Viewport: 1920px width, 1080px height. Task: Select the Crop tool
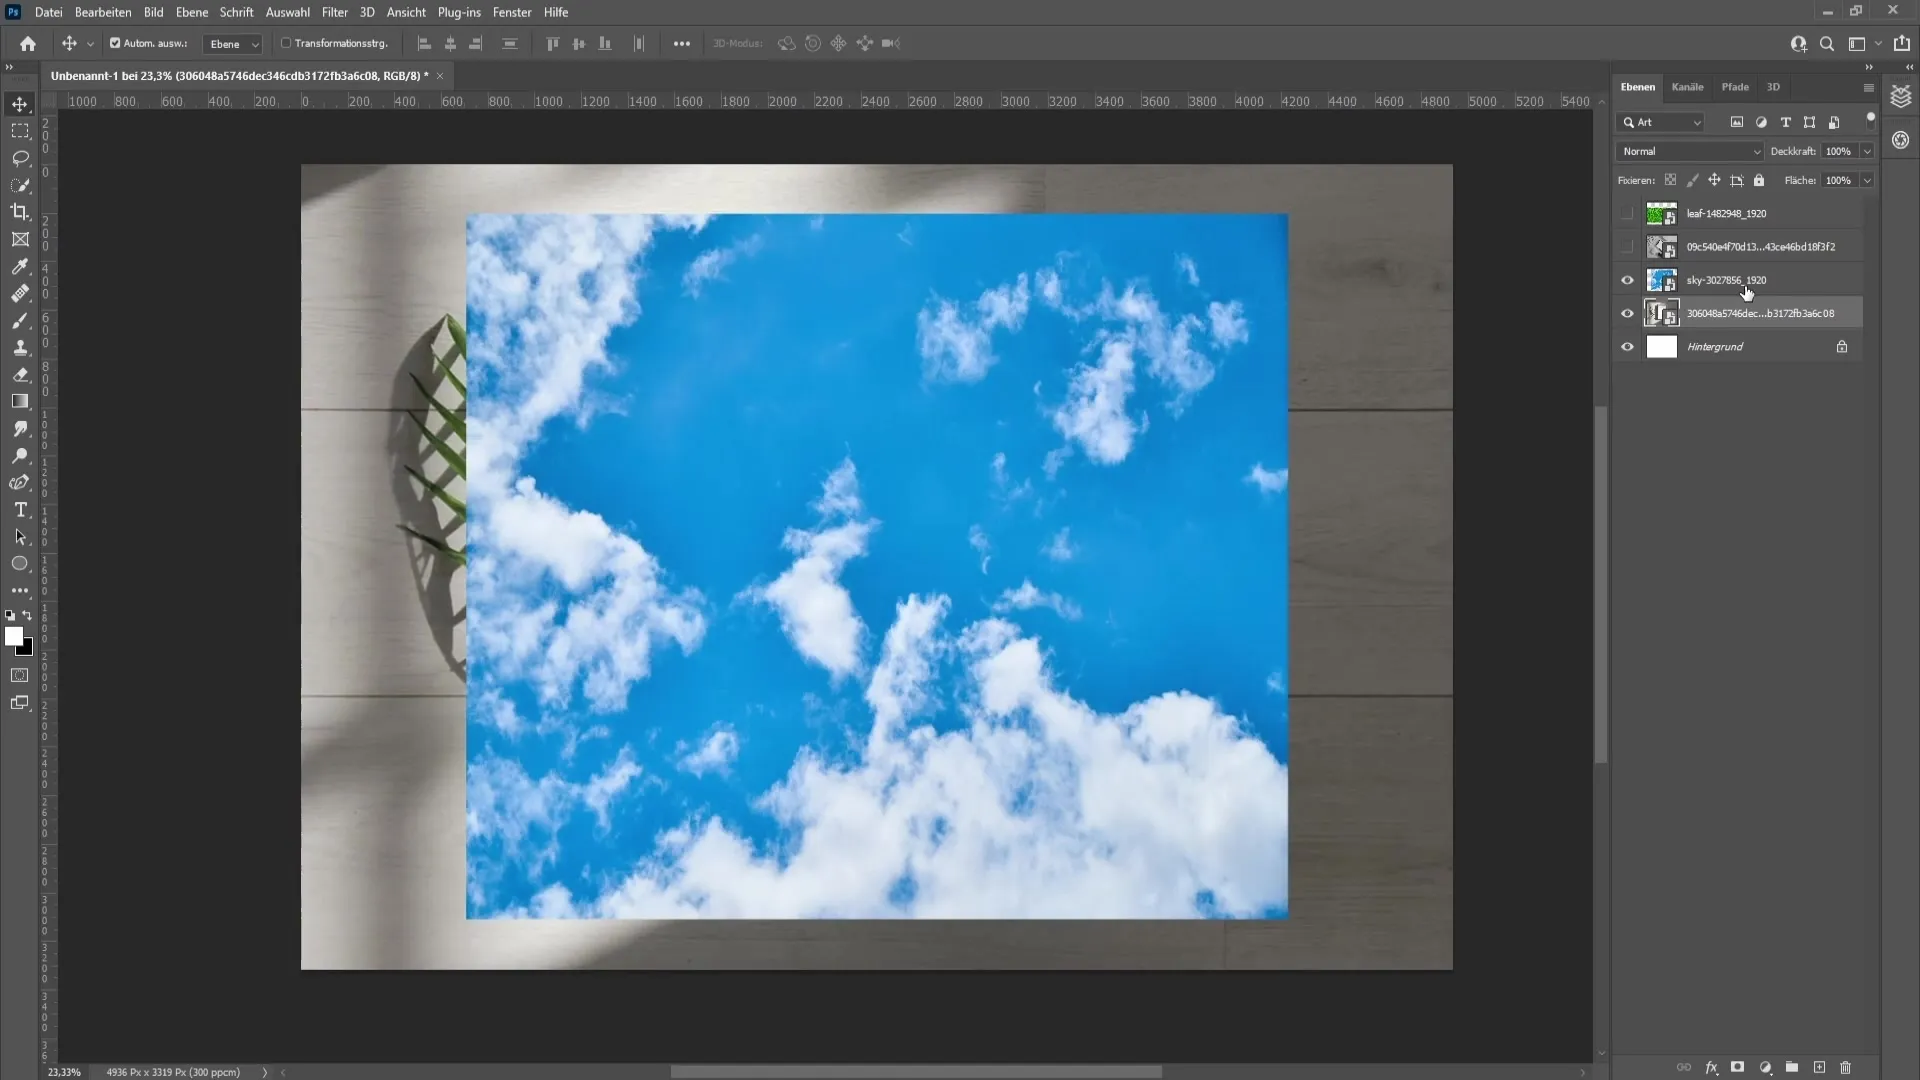point(20,212)
